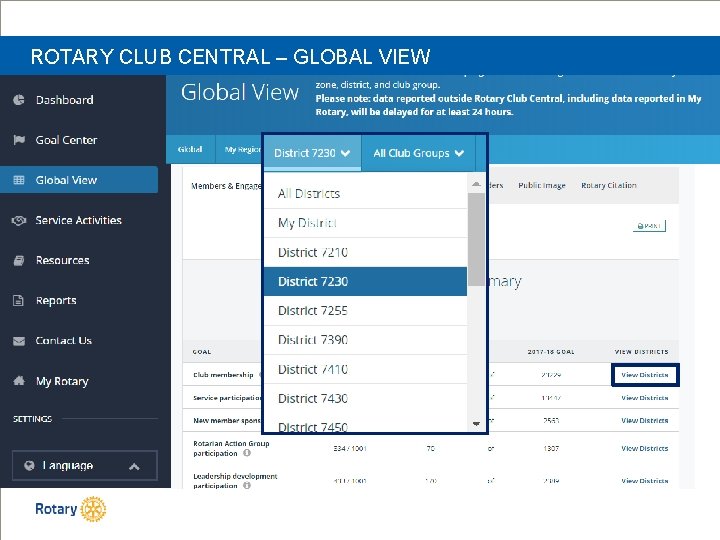Click info icon beside Rotarian Action Group participation
The width and height of the screenshot is (720, 540).
point(247,453)
